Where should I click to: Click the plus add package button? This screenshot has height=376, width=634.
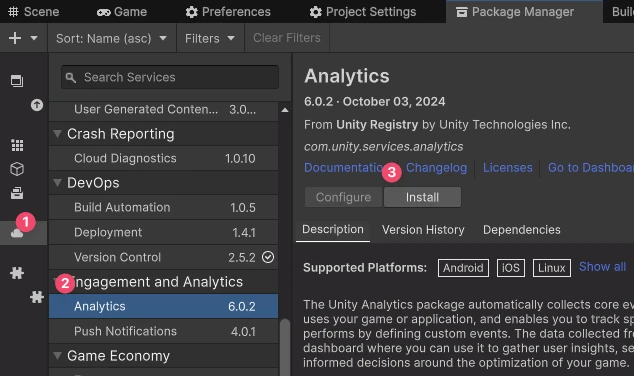pyautogui.click(x=15, y=38)
